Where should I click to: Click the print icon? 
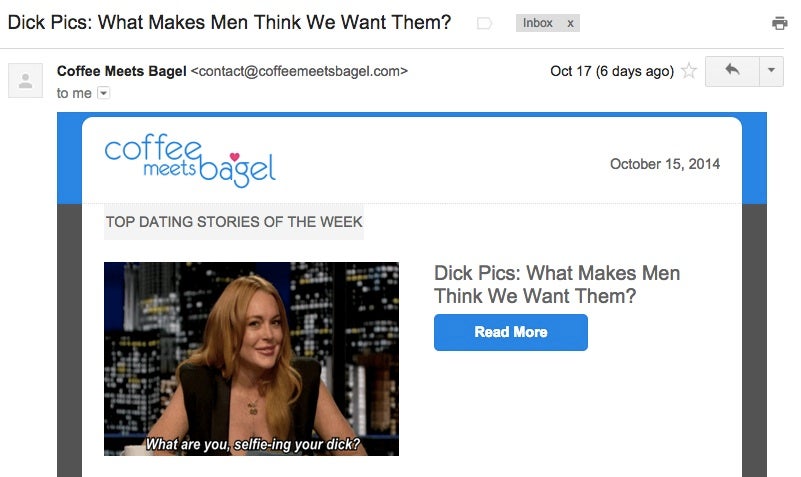(x=779, y=23)
